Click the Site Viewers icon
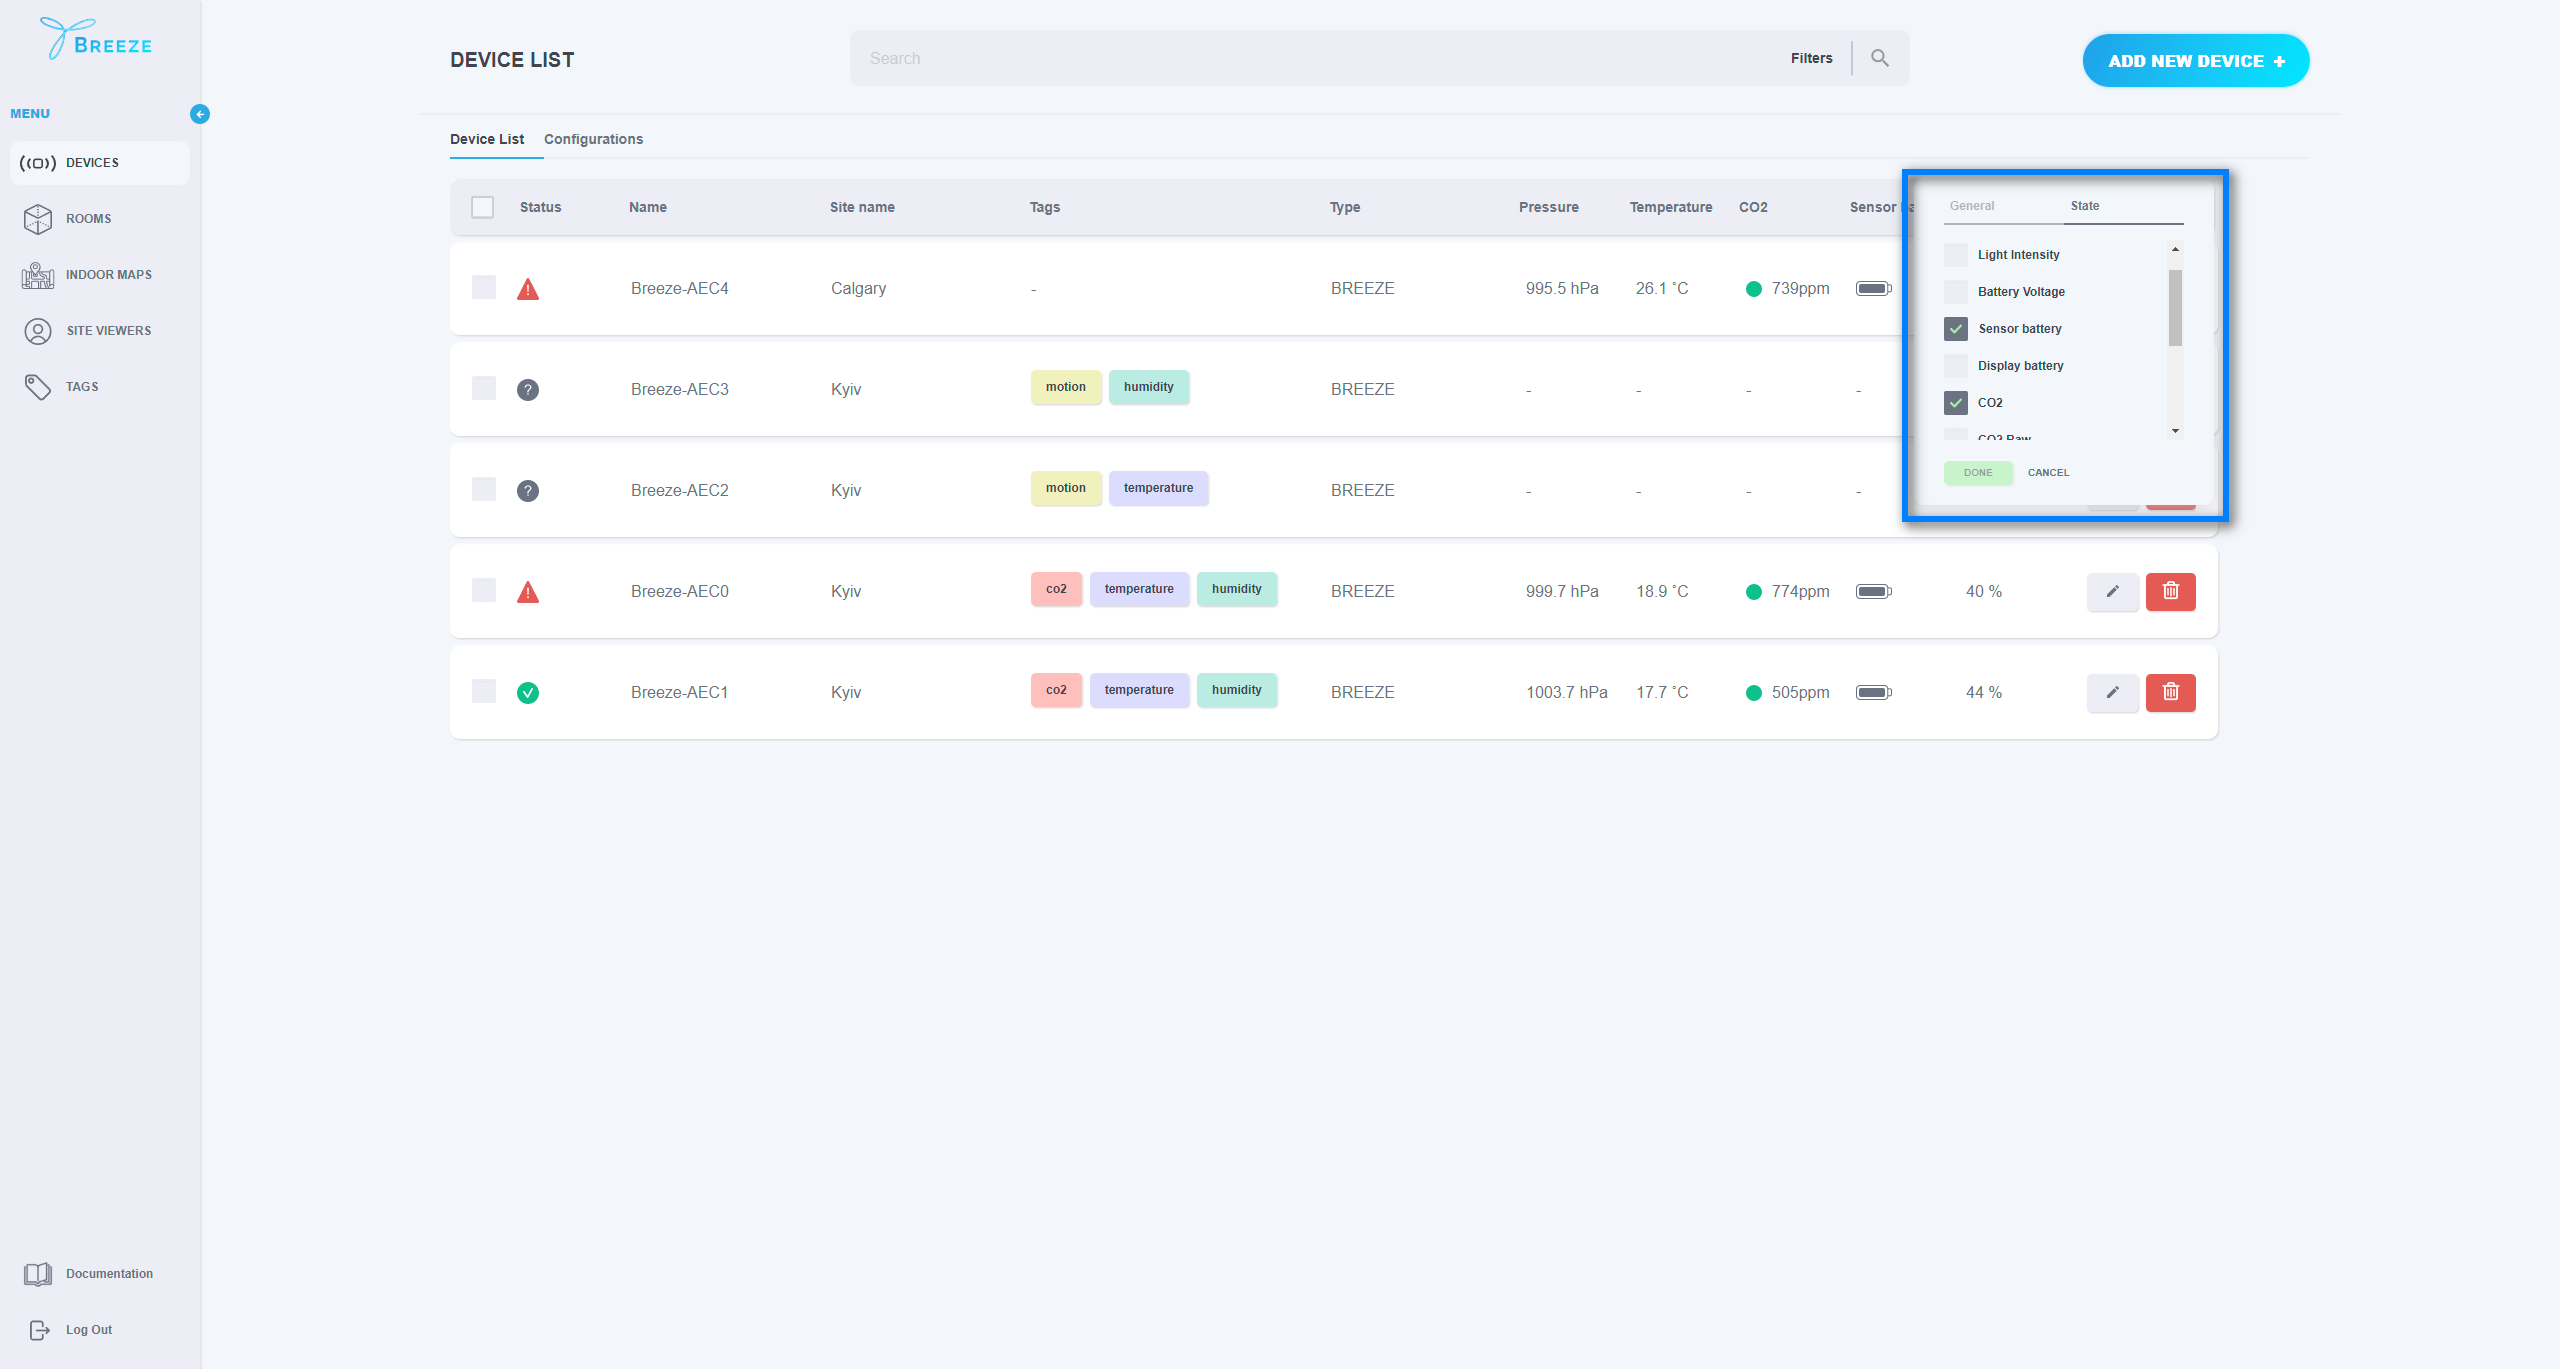This screenshot has width=2560, height=1369. click(x=37, y=330)
